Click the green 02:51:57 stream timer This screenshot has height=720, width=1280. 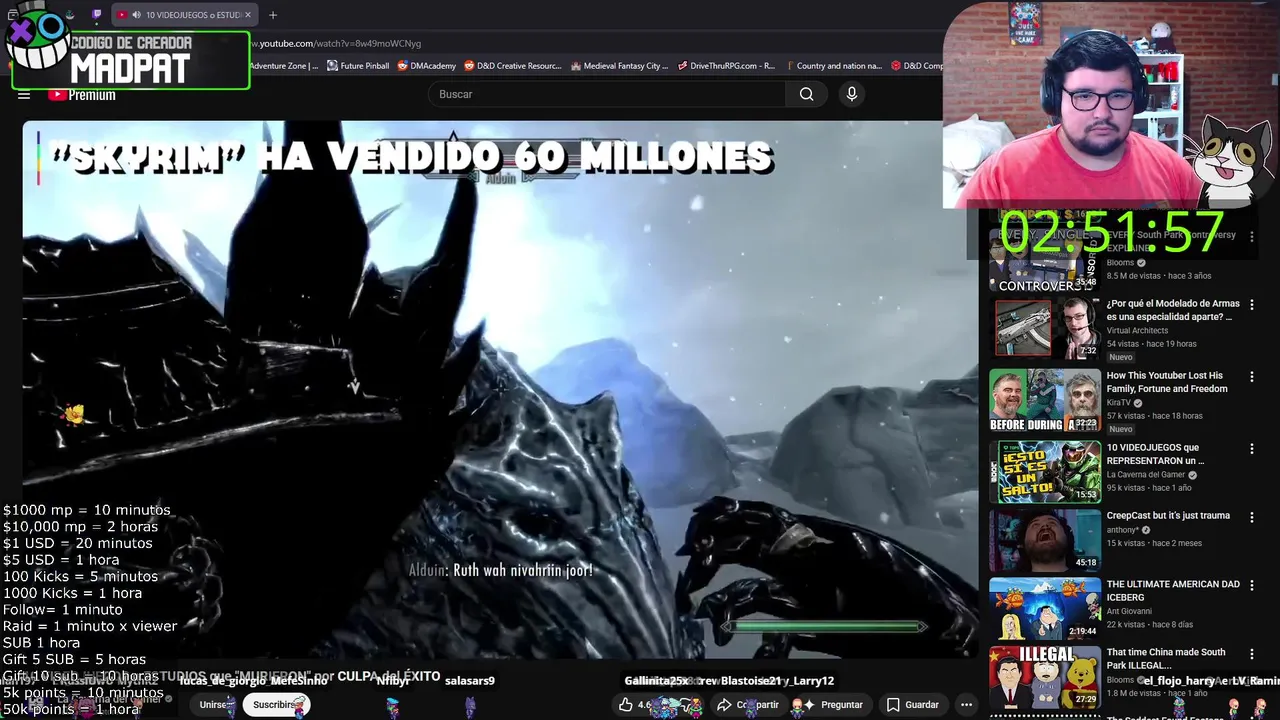click(1111, 233)
